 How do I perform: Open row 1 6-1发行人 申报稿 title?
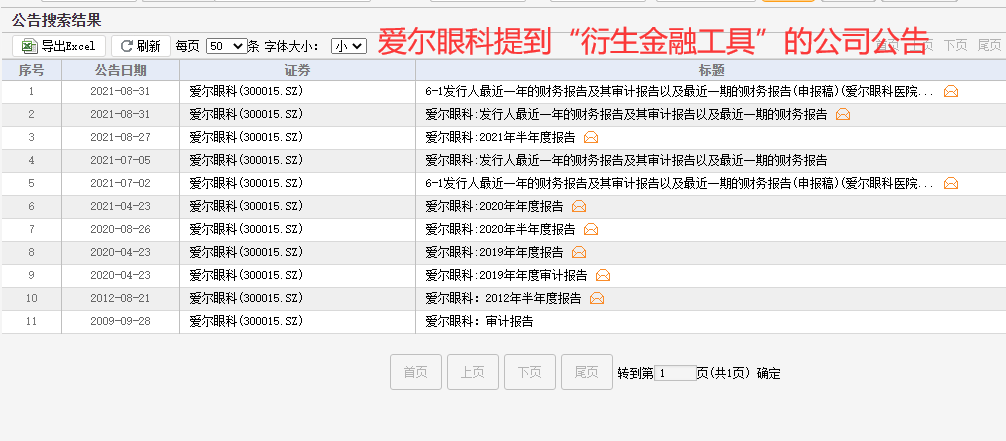[680, 91]
